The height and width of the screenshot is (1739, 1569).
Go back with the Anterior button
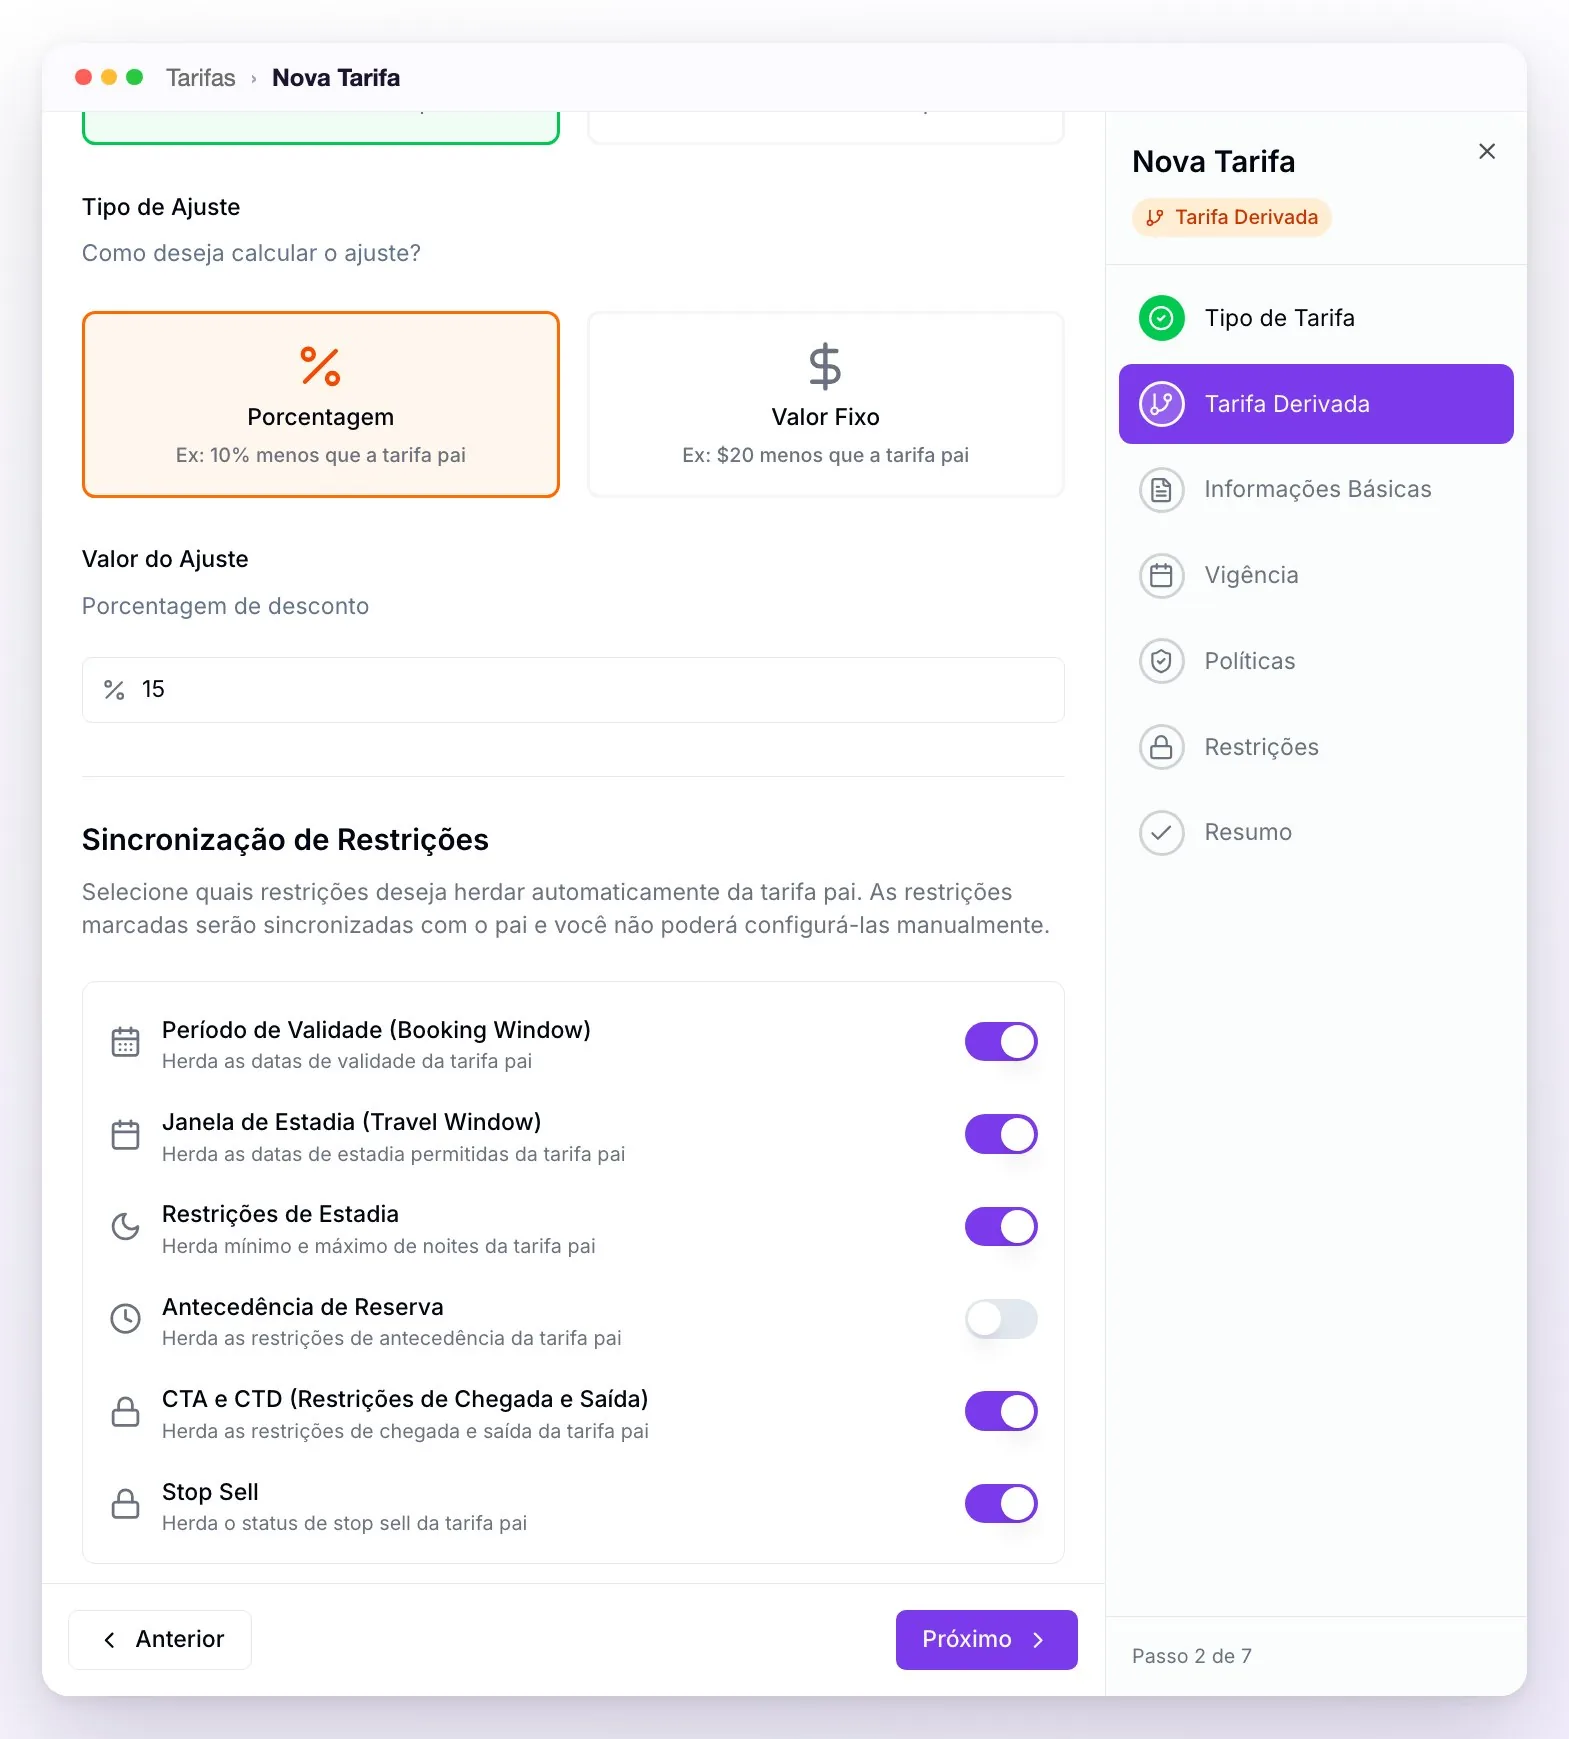click(160, 1640)
